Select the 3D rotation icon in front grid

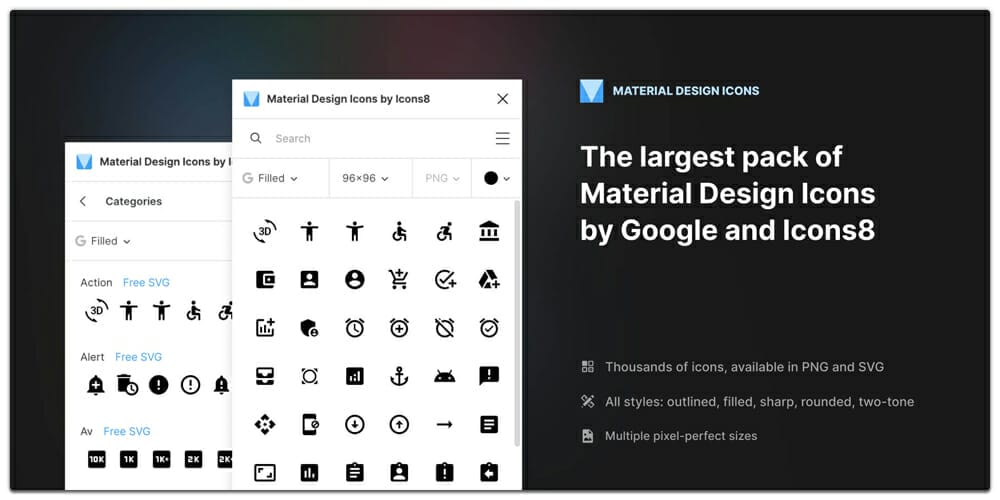pyautogui.click(x=265, y=231)
